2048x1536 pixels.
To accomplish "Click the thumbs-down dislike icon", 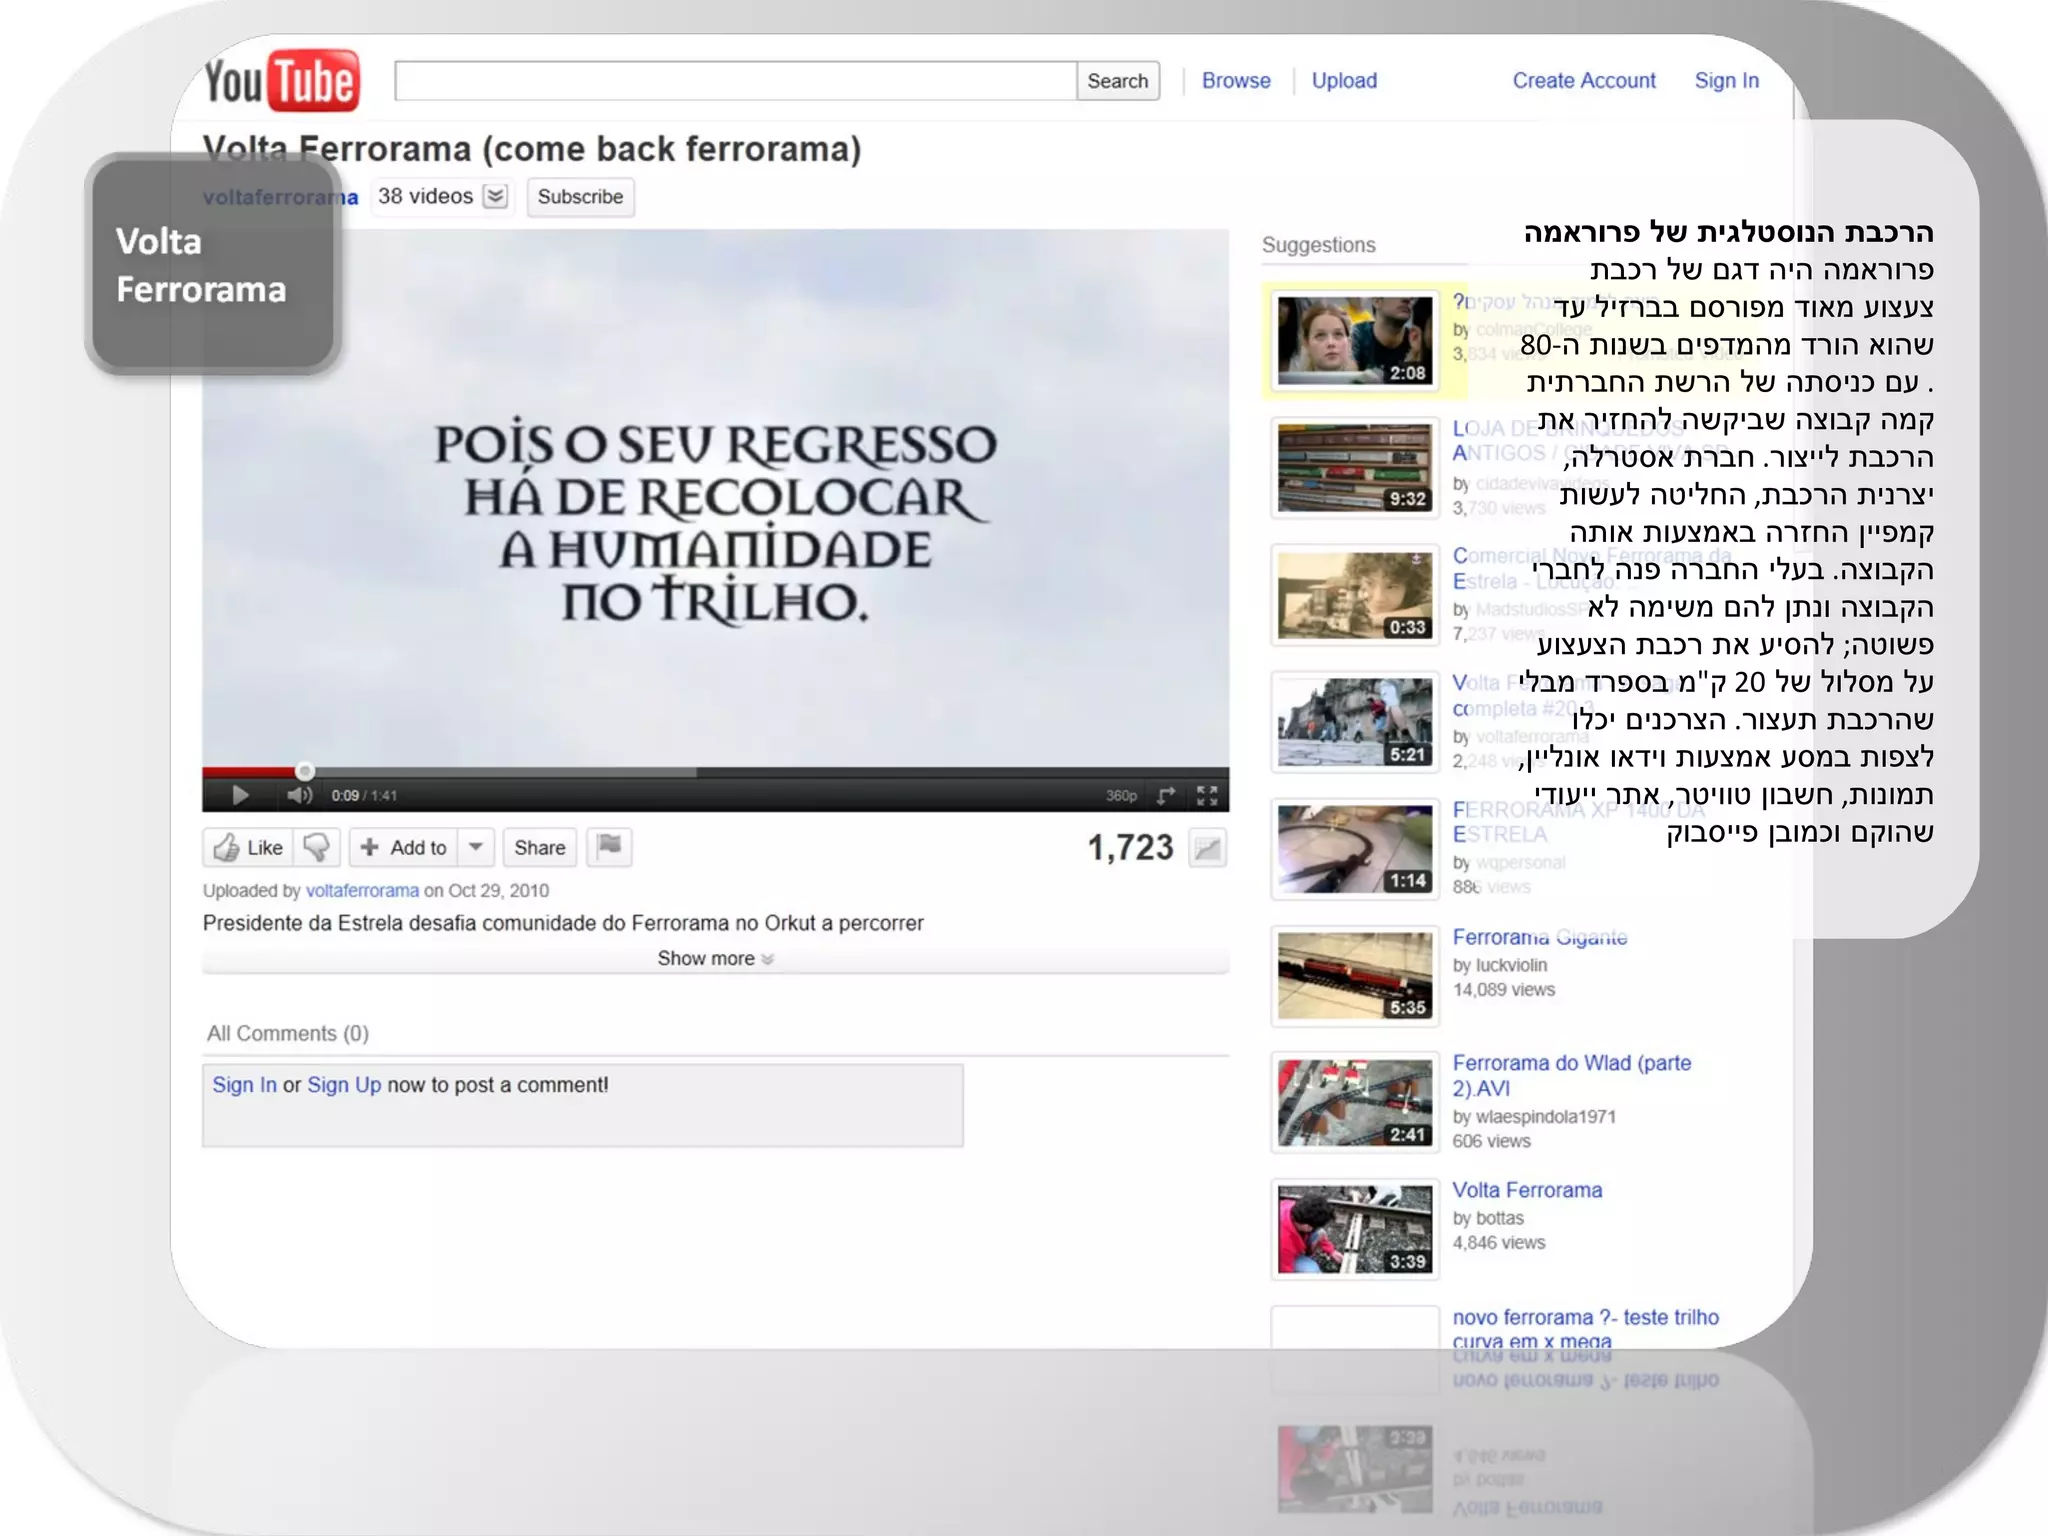I will click(317, 847).
